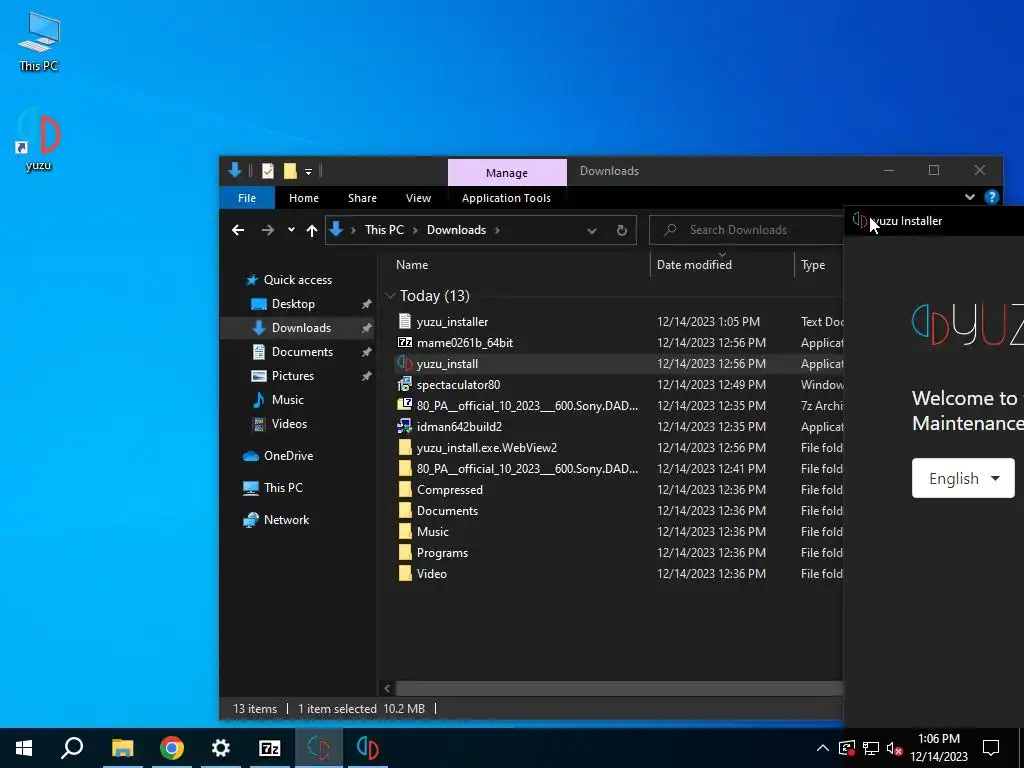Select idman642build2 installer icon
Viewport: 1024px width, 768px height.
[x=405, y=426]
